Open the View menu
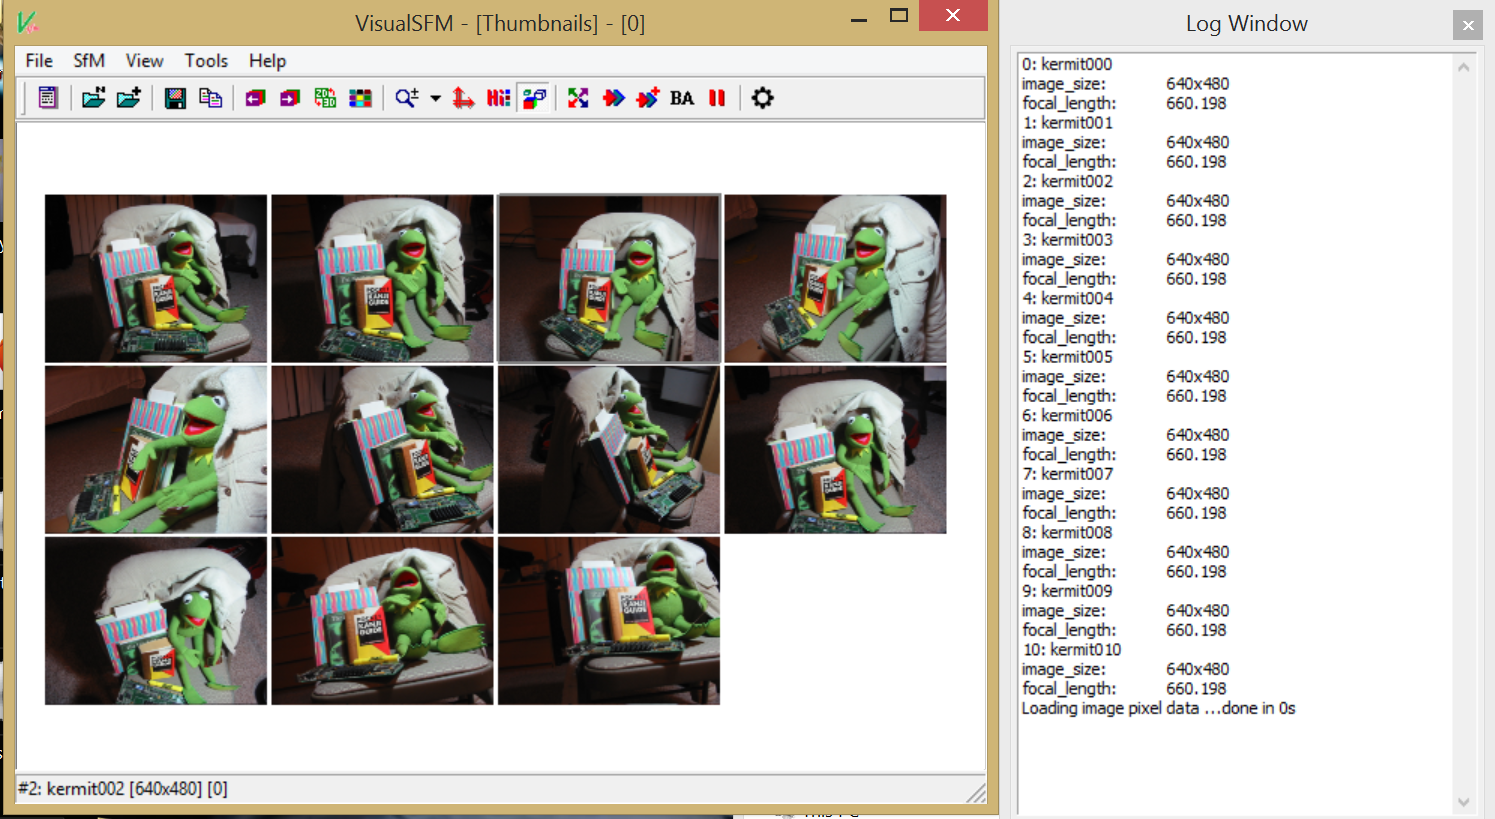Screen dimensions: 1495x819 (x=144, y=61)
